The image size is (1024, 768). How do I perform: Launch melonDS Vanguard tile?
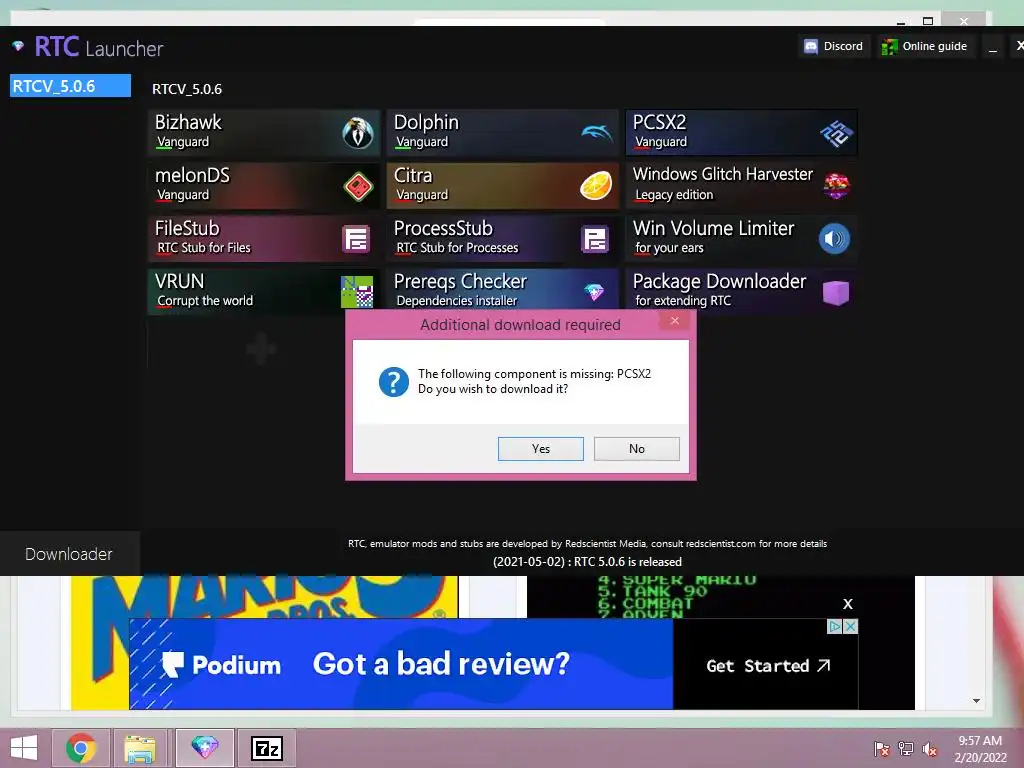tap(264, 186)
